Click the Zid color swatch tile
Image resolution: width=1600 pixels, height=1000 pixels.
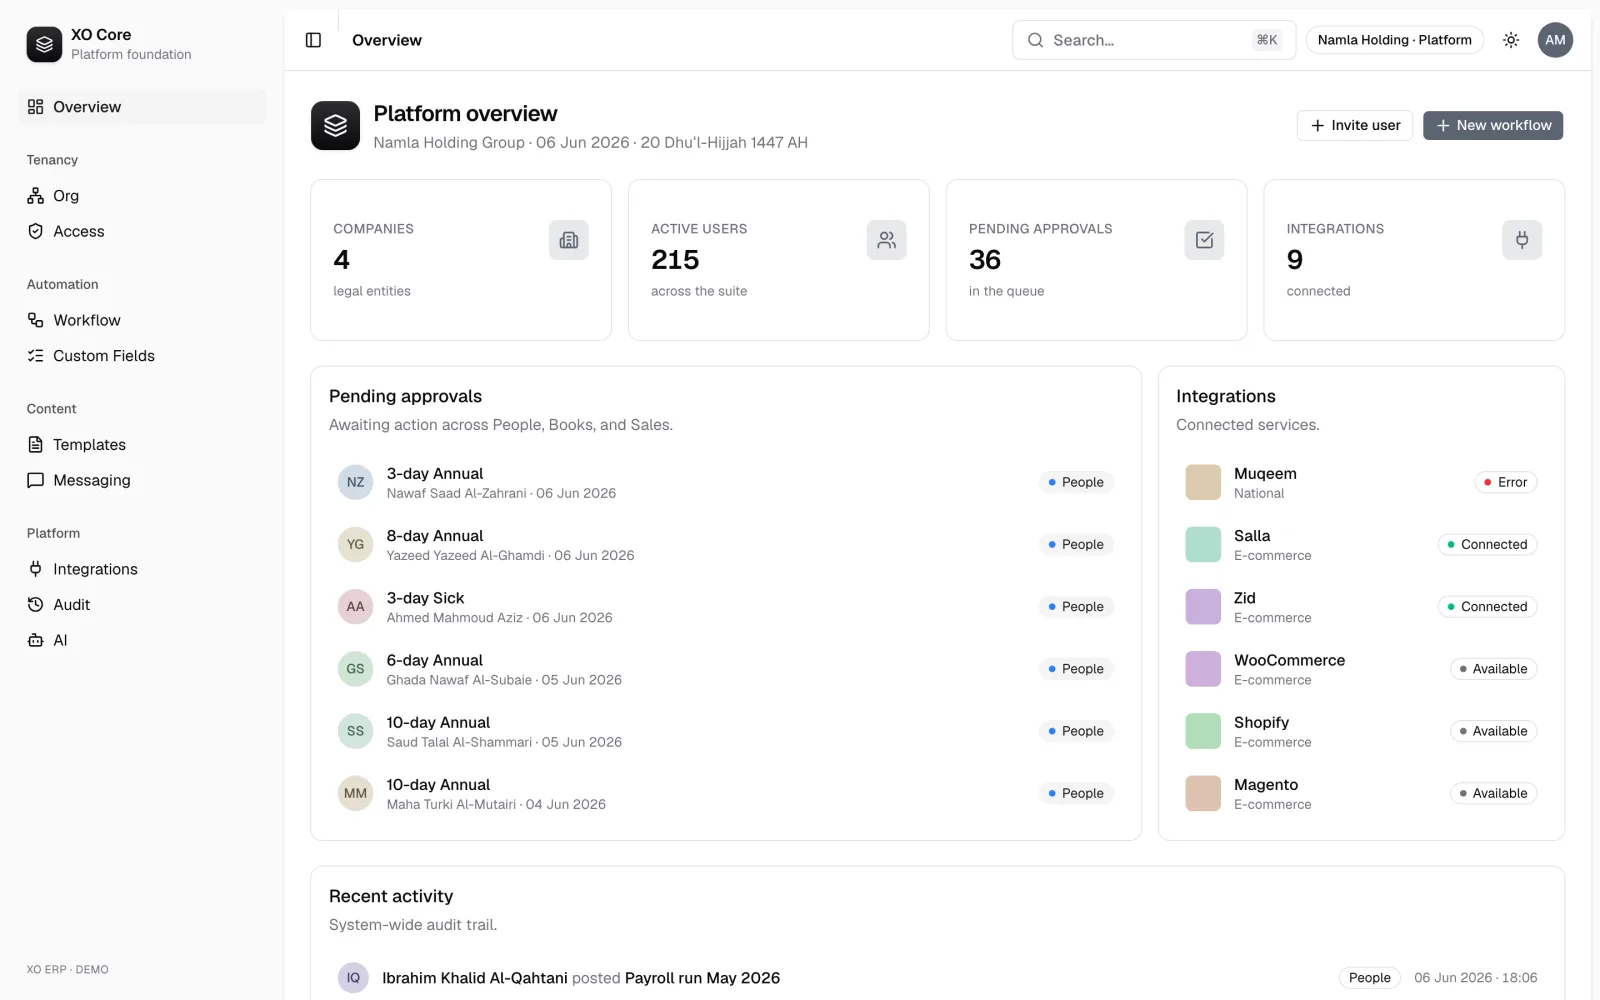coord(1203,607)
